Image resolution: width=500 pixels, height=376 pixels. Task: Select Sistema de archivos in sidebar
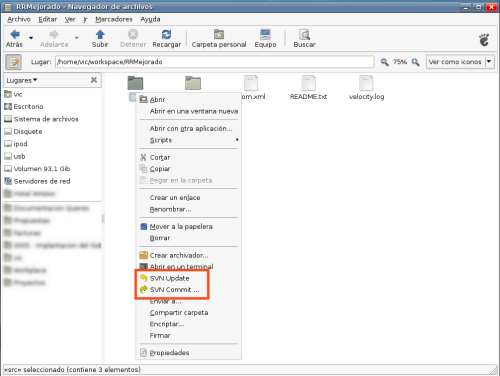coord(41,119)
